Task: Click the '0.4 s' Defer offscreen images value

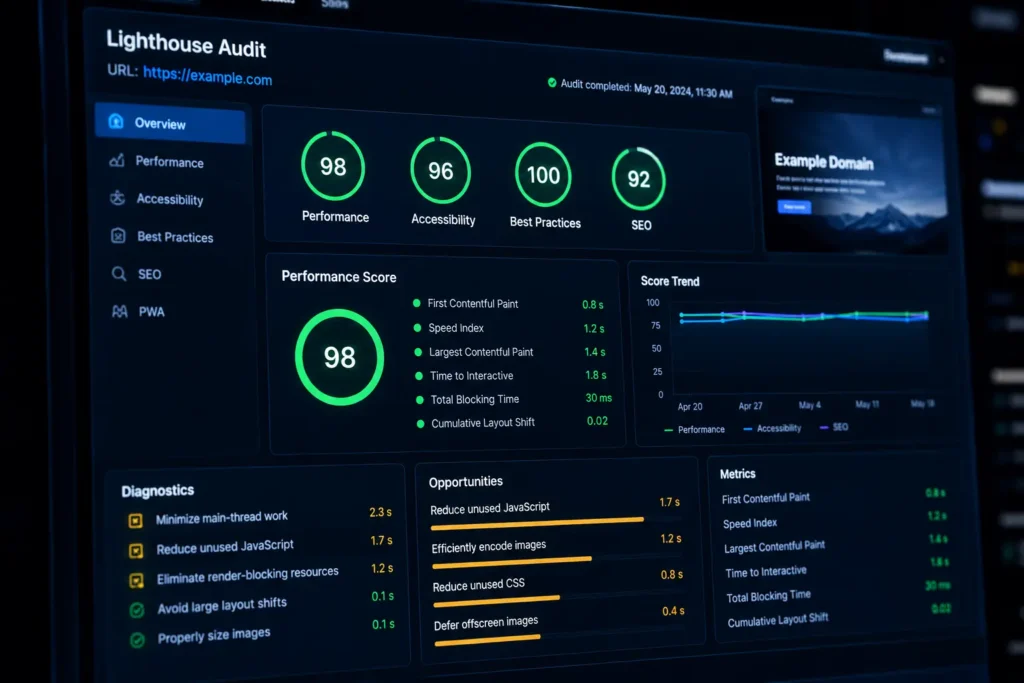Action: [x=673, y=611]
